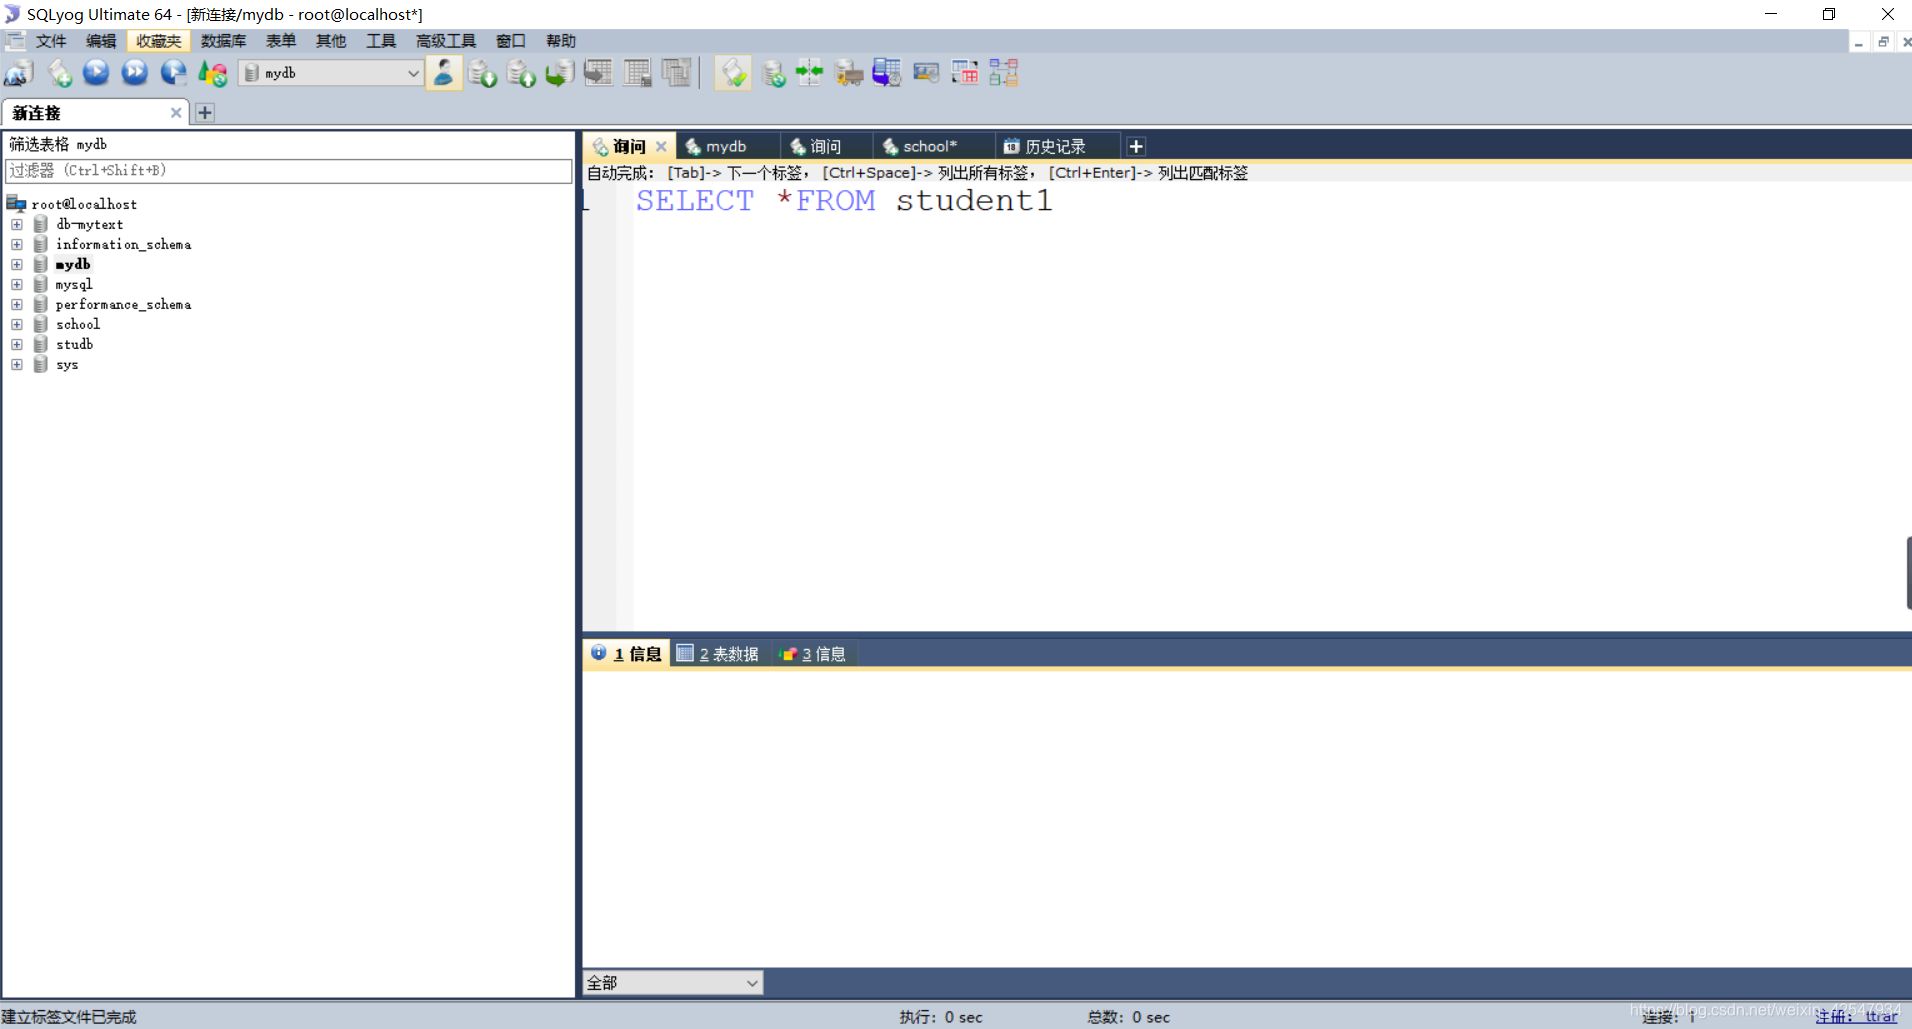Open the 收藏夹 menu
Screen dimensions: 1912x1029
[x=159, y=41]
